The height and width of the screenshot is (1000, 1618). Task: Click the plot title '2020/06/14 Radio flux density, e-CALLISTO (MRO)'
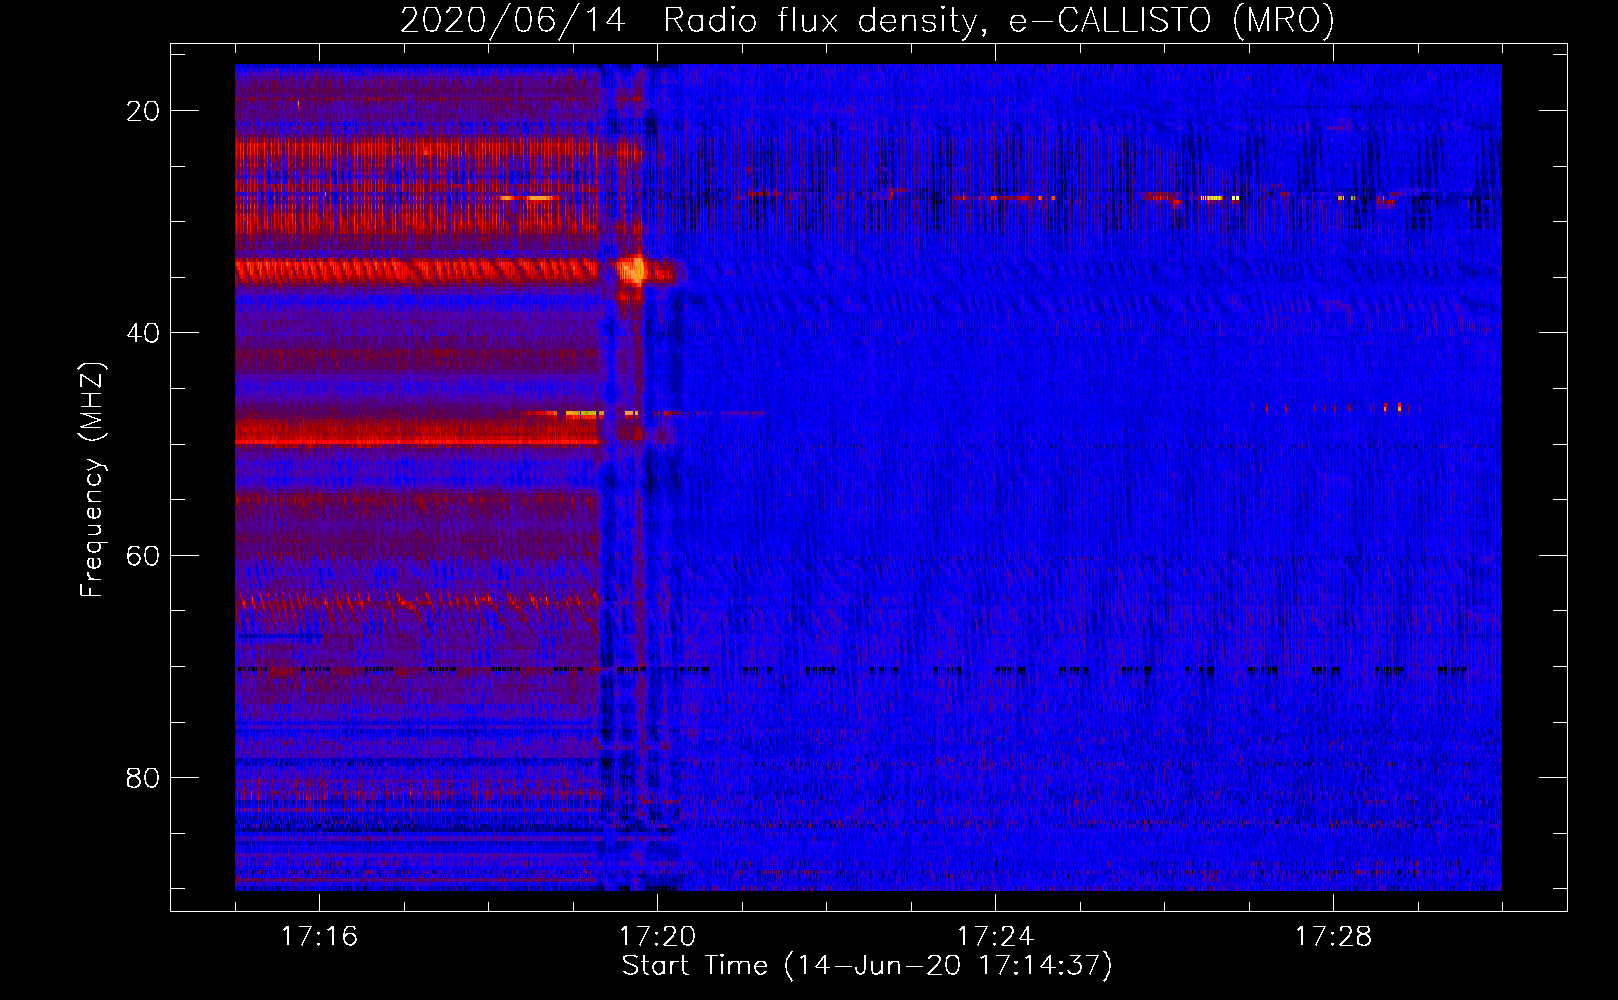tap(867, 20)
